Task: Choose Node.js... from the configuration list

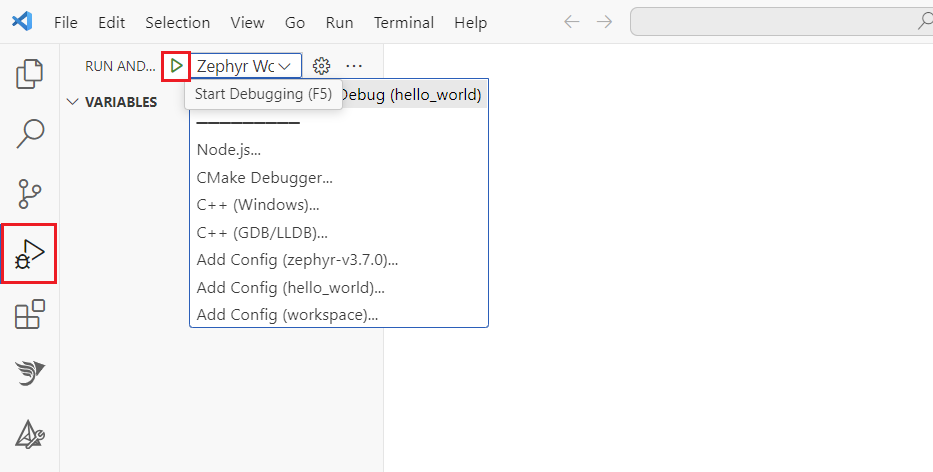Action: tap(339, 150)
